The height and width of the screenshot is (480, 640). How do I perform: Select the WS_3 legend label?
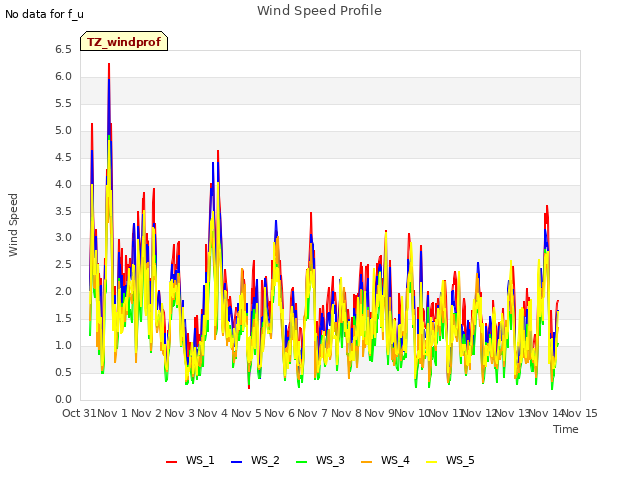330,460
